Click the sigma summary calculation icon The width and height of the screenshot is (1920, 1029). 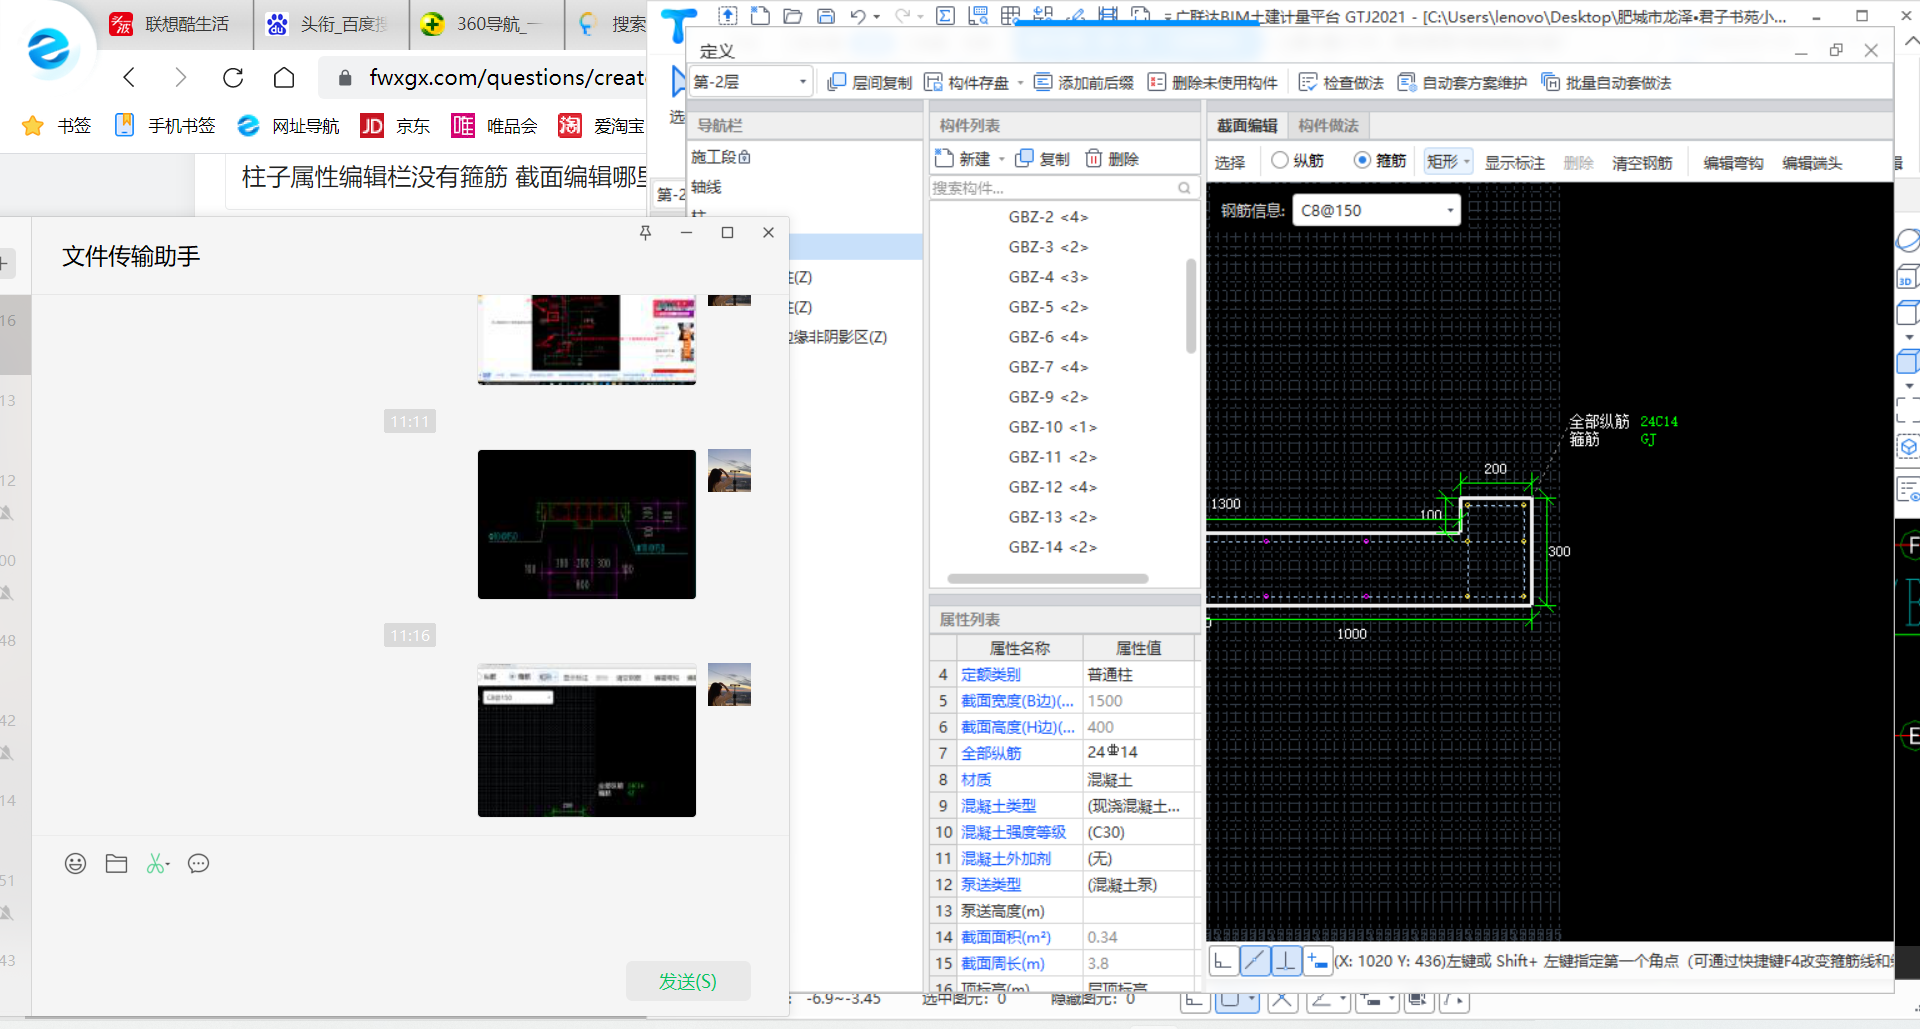click(x=945, y=15)
